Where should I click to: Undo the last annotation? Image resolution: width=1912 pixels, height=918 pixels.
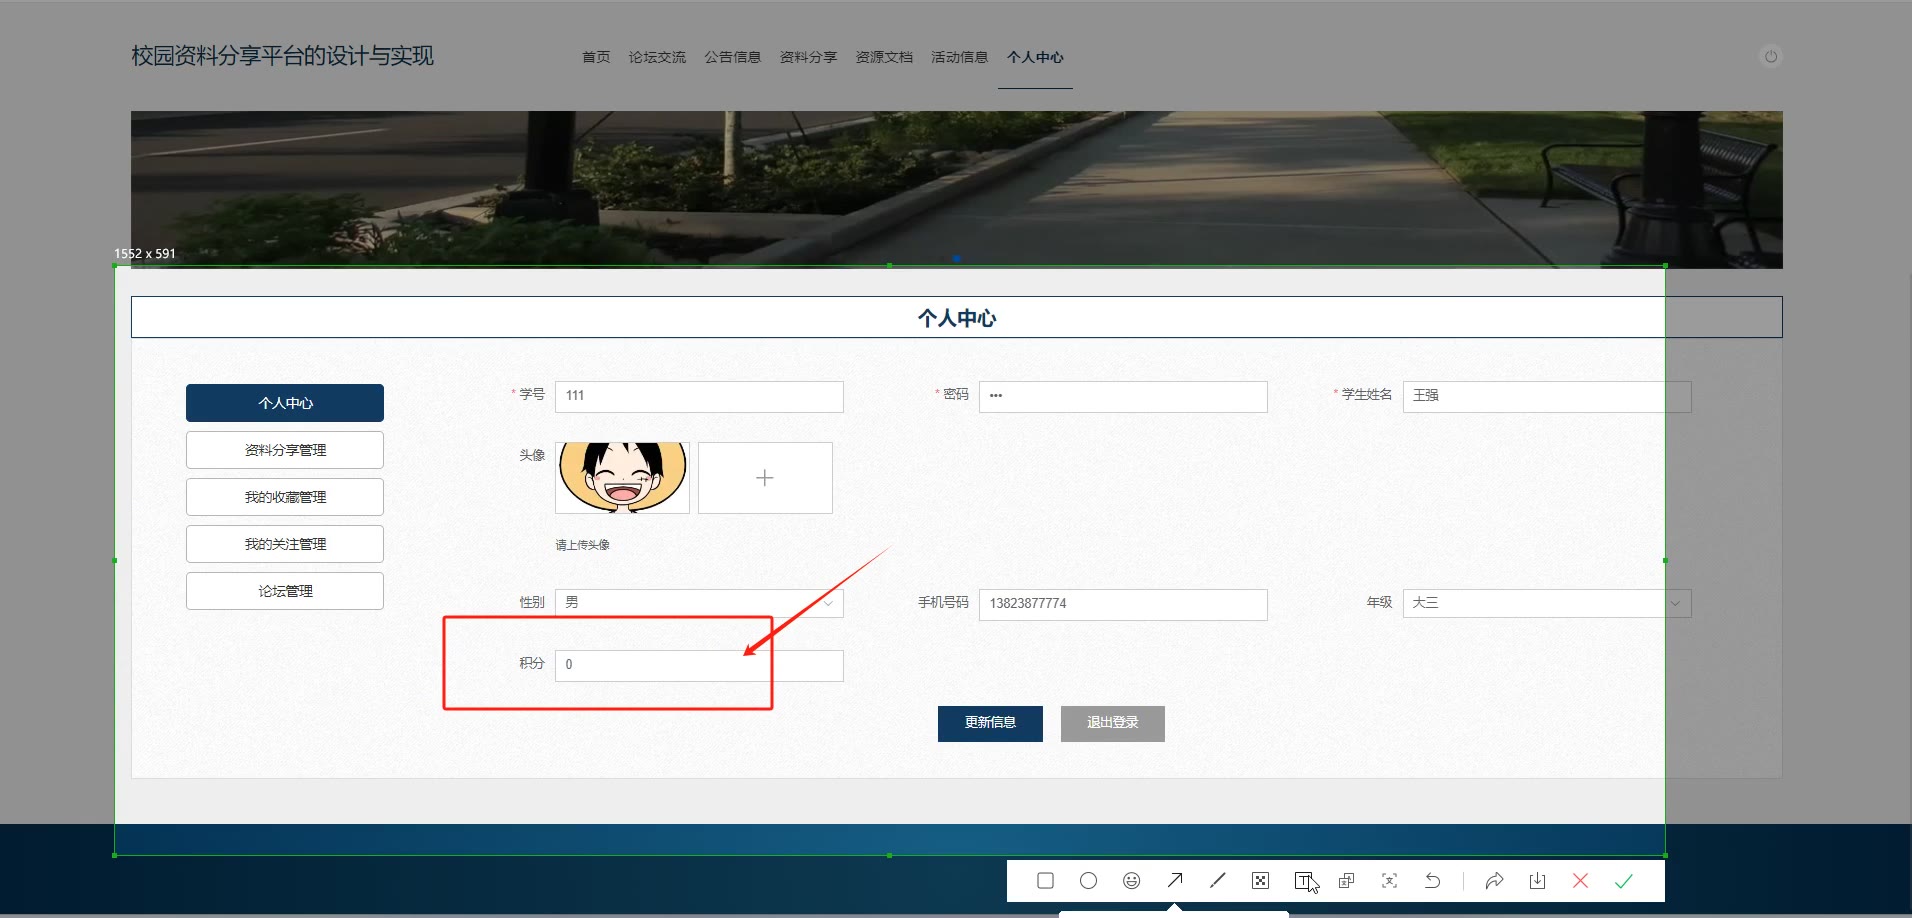(x=1432, y=881)
